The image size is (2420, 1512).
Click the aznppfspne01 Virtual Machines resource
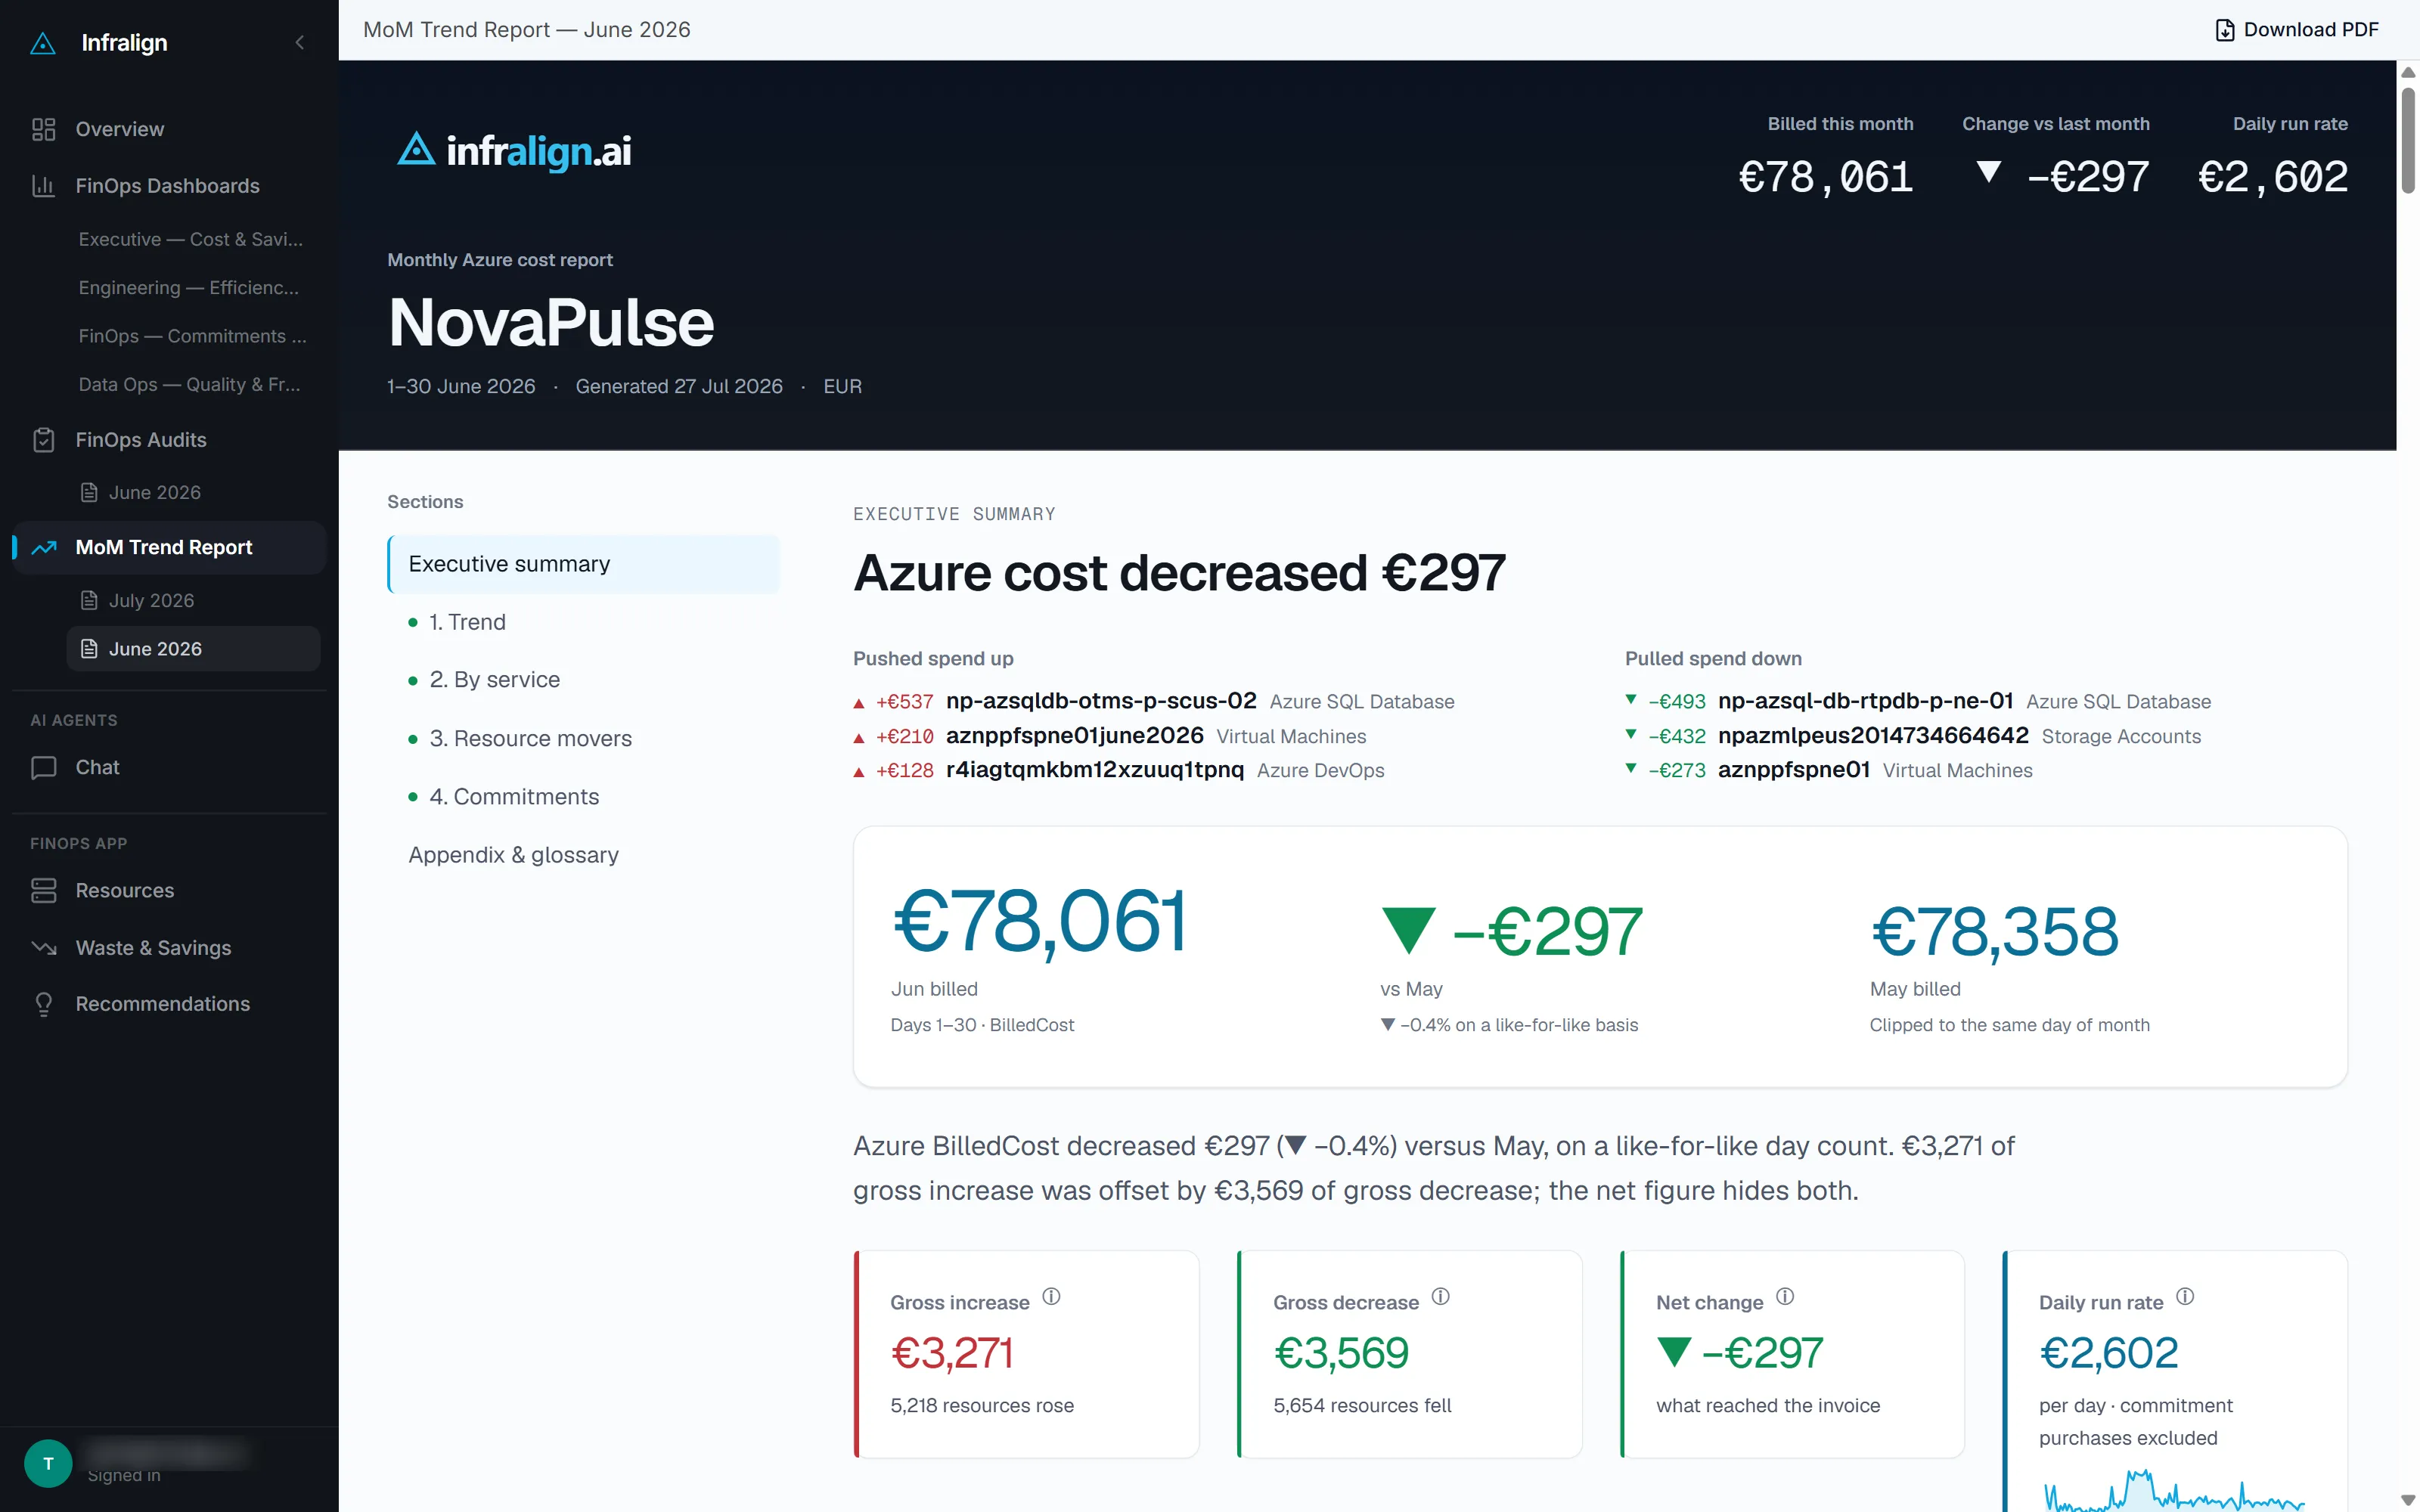1793,770
